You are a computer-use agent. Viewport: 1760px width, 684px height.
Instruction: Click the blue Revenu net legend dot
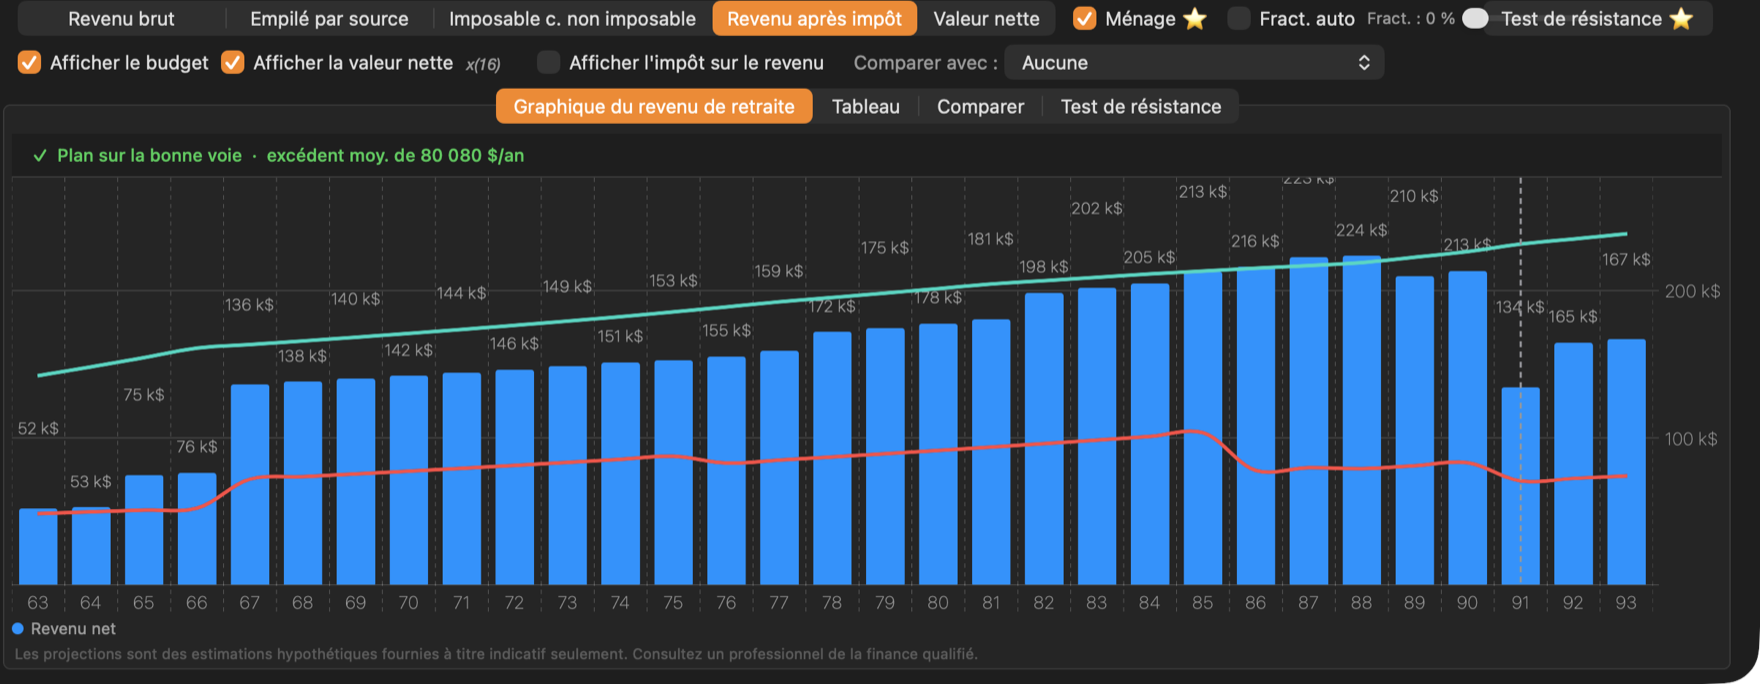pos(18,629)
